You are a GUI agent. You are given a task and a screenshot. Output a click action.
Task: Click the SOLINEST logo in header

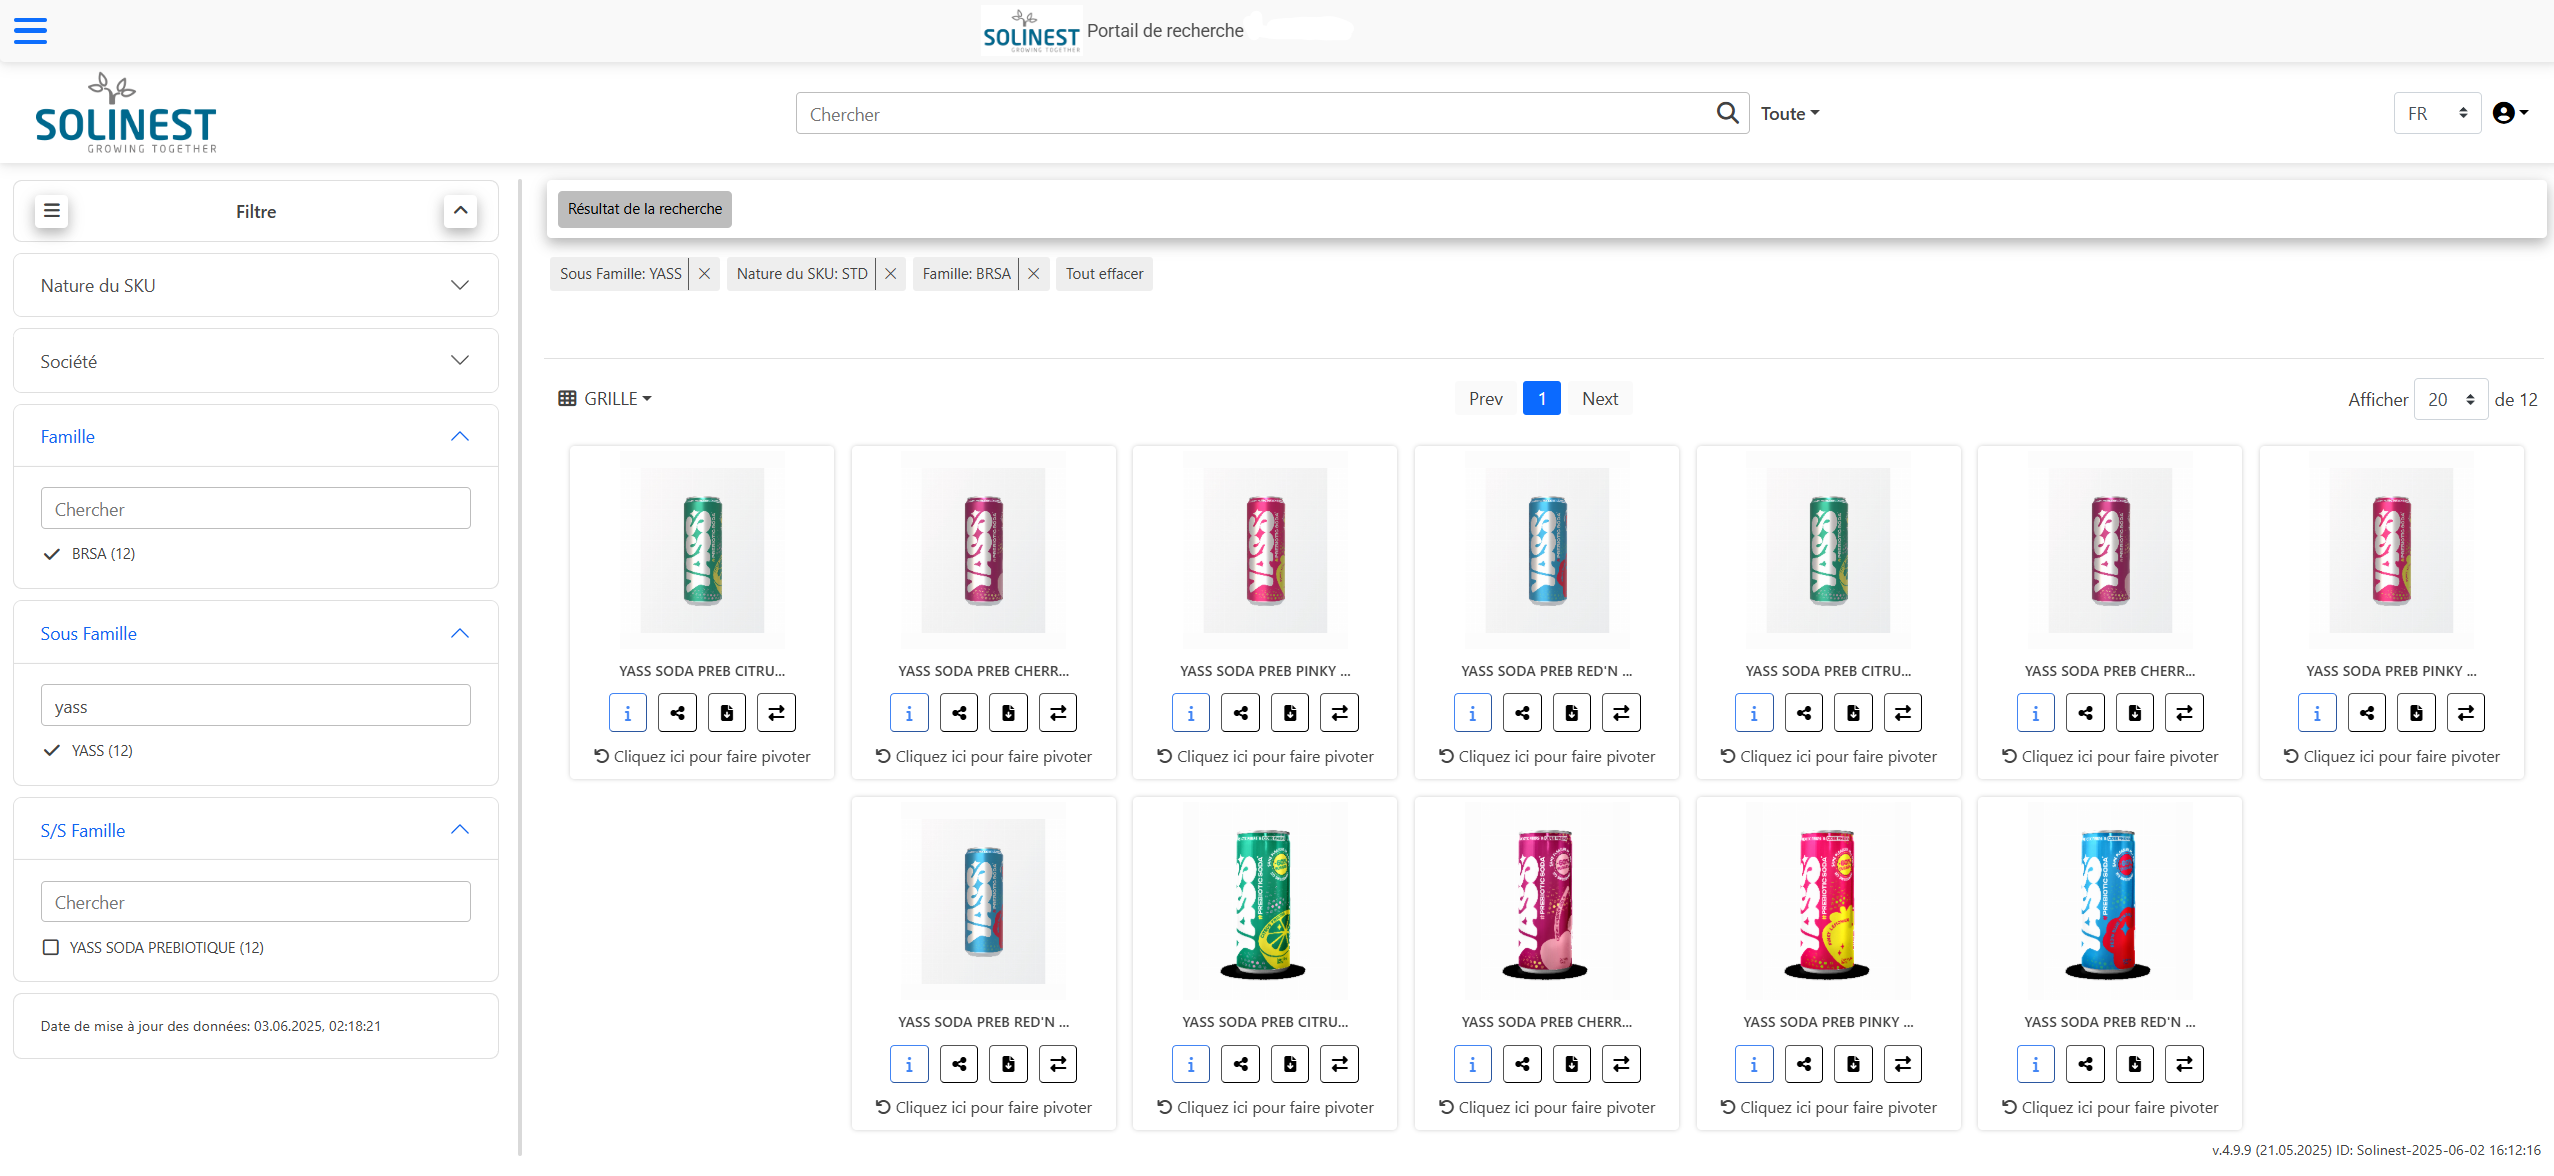pos(126,113)
